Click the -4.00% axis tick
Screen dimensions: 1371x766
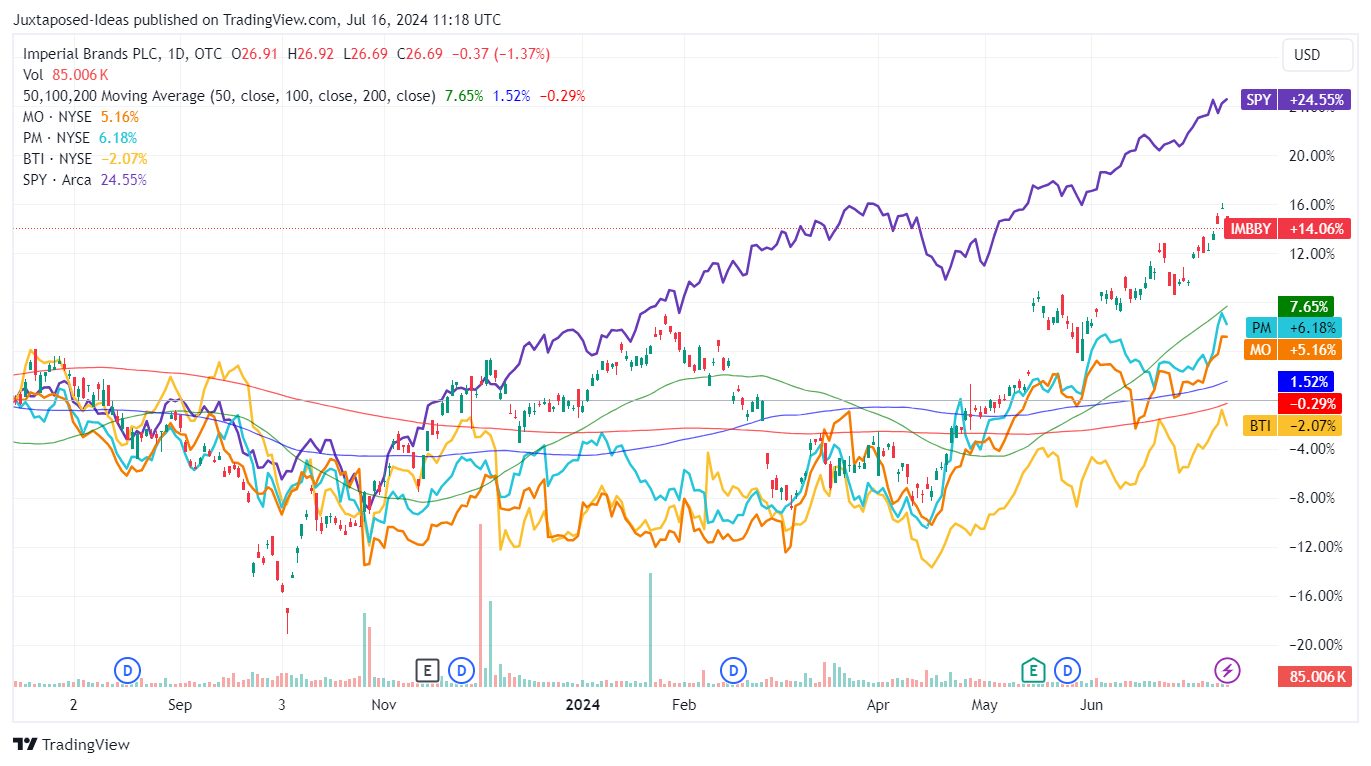(1311, 449)
